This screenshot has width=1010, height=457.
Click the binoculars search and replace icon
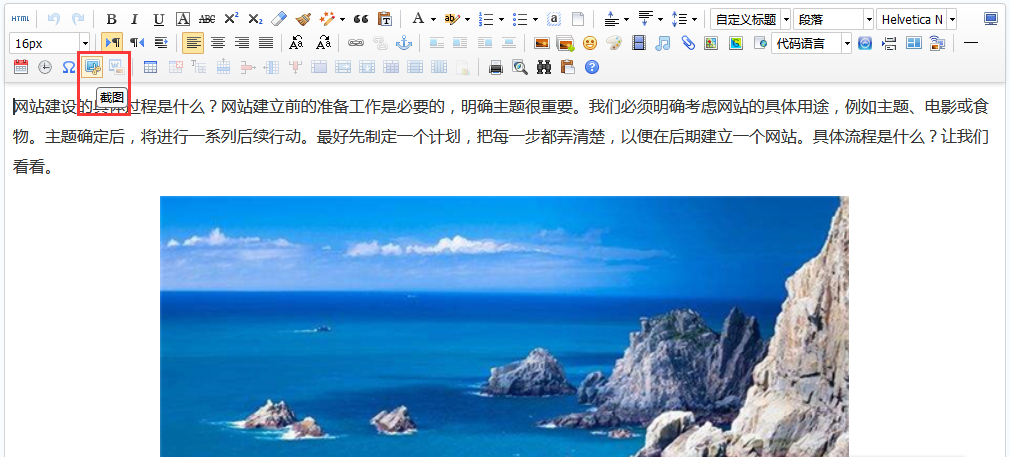pyautogui.click(x=544, y=67)
